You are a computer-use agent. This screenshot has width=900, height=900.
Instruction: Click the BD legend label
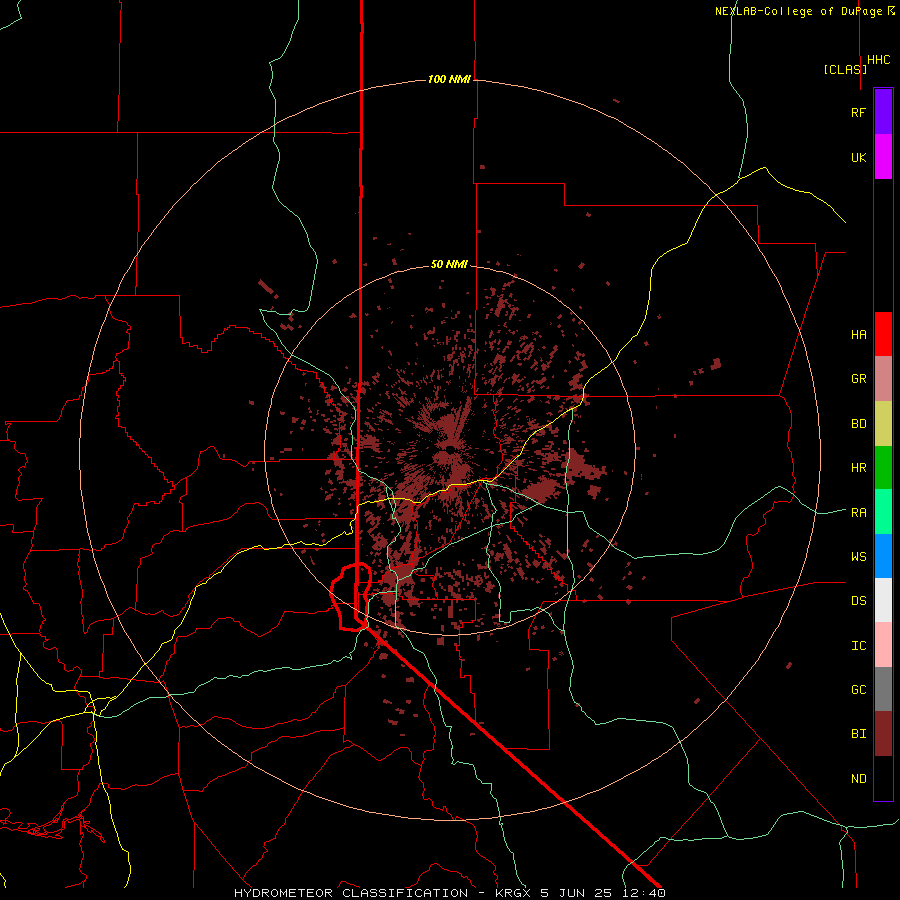(858, 424)
